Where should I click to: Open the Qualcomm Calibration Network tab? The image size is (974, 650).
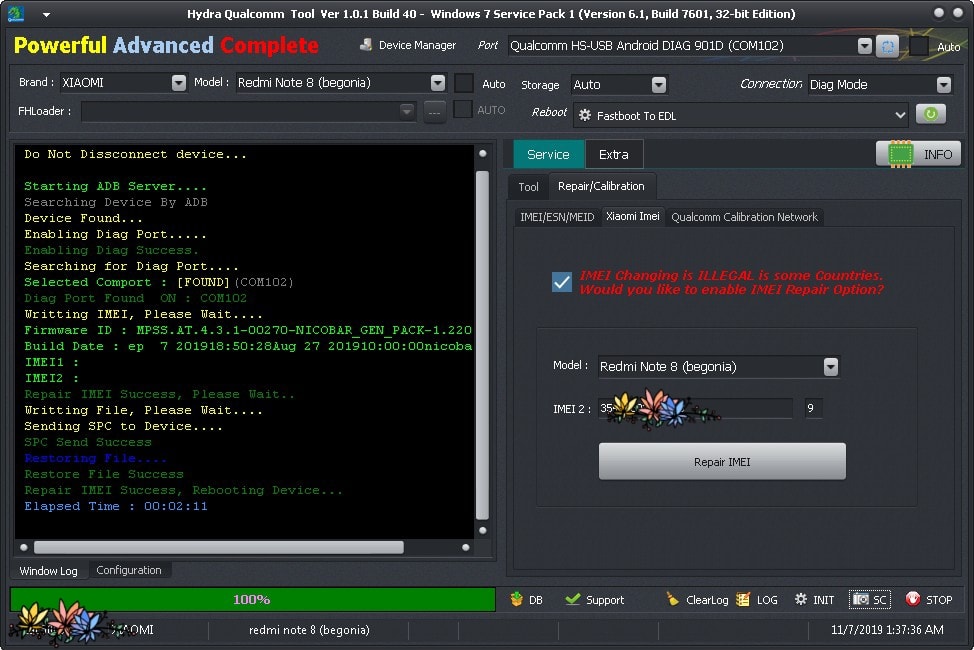pos(744,216)
